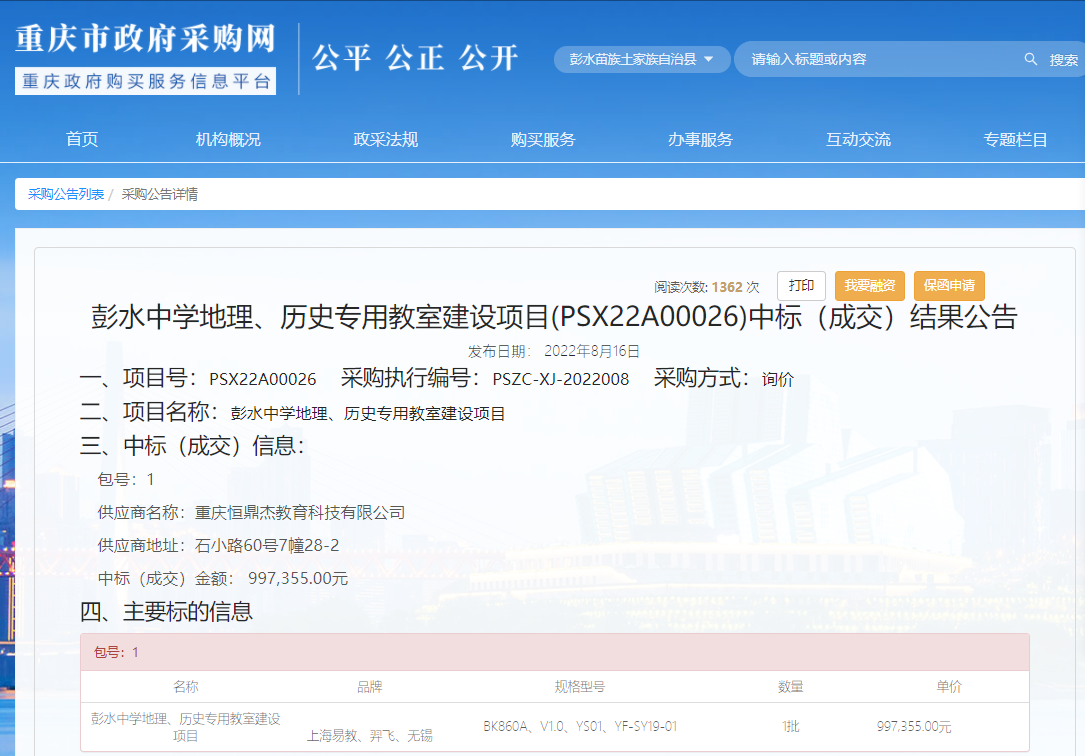The width and height of the screenshot is (1085, 756).
Task: Focus the 请输入标题或内容 search box
Action: 880,60
